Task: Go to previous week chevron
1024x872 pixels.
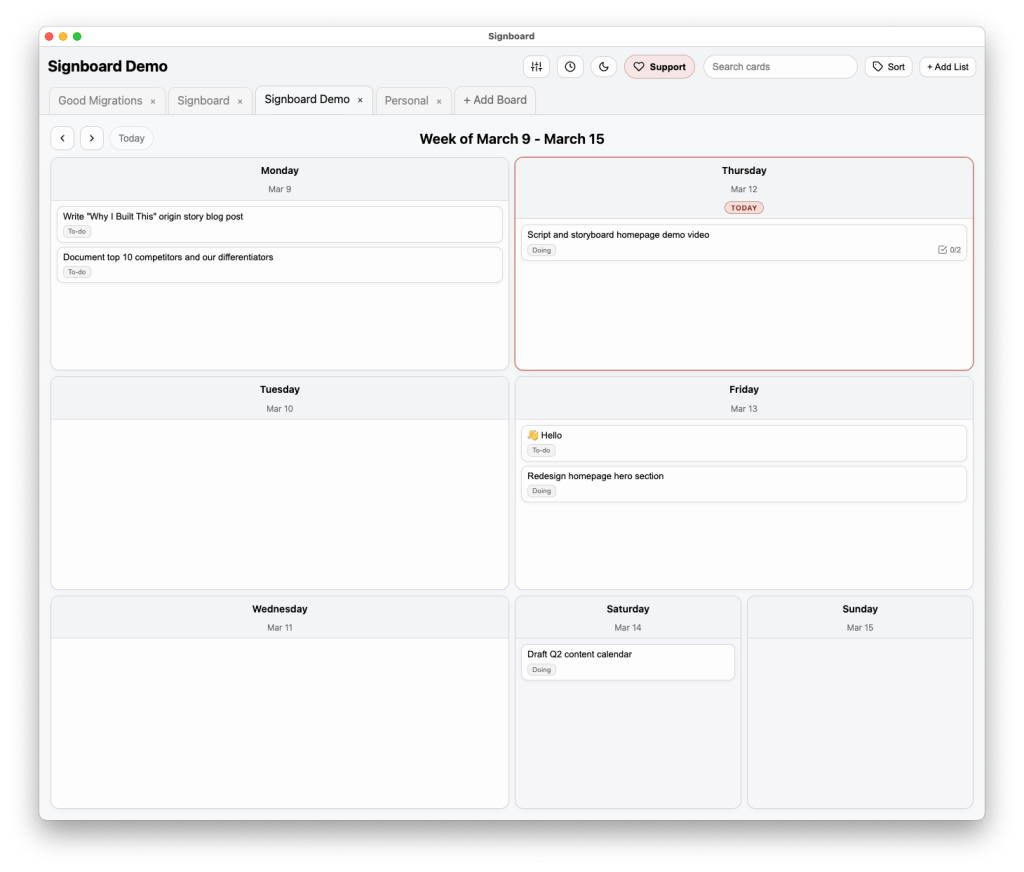Action: pyautogui.click(x=63, y=138)
